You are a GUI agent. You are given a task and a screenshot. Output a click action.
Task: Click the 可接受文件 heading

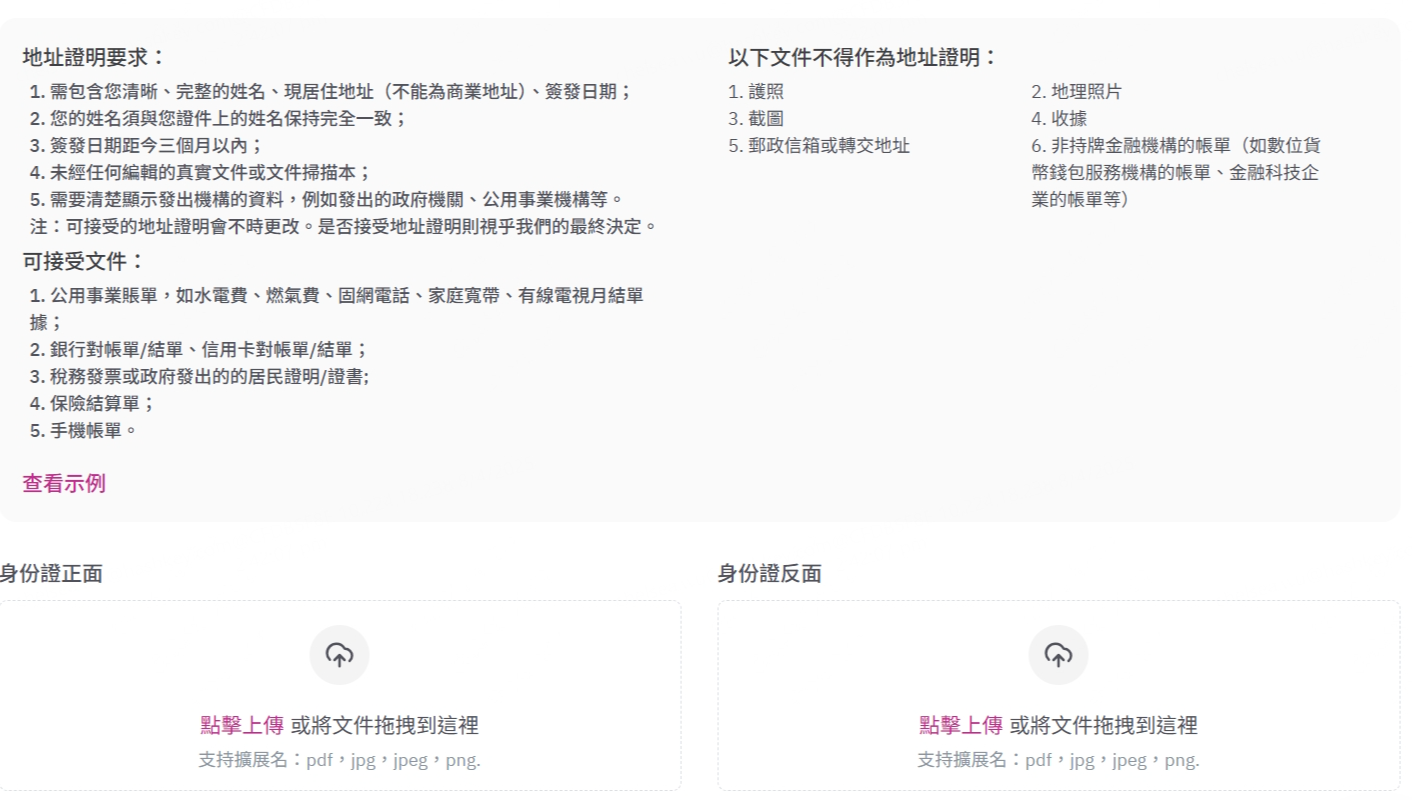84,262
